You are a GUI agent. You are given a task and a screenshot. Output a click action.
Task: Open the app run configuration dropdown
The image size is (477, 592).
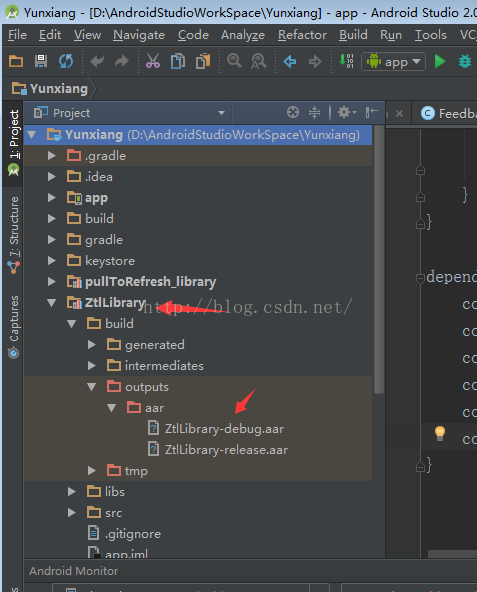coord(394,62)
